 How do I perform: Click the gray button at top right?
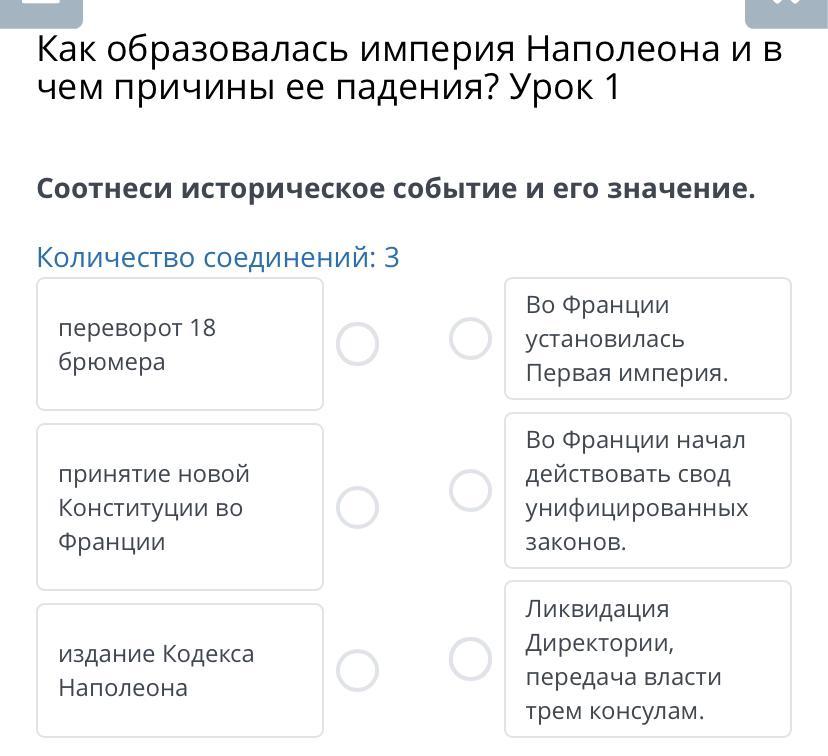pos(786,10)
